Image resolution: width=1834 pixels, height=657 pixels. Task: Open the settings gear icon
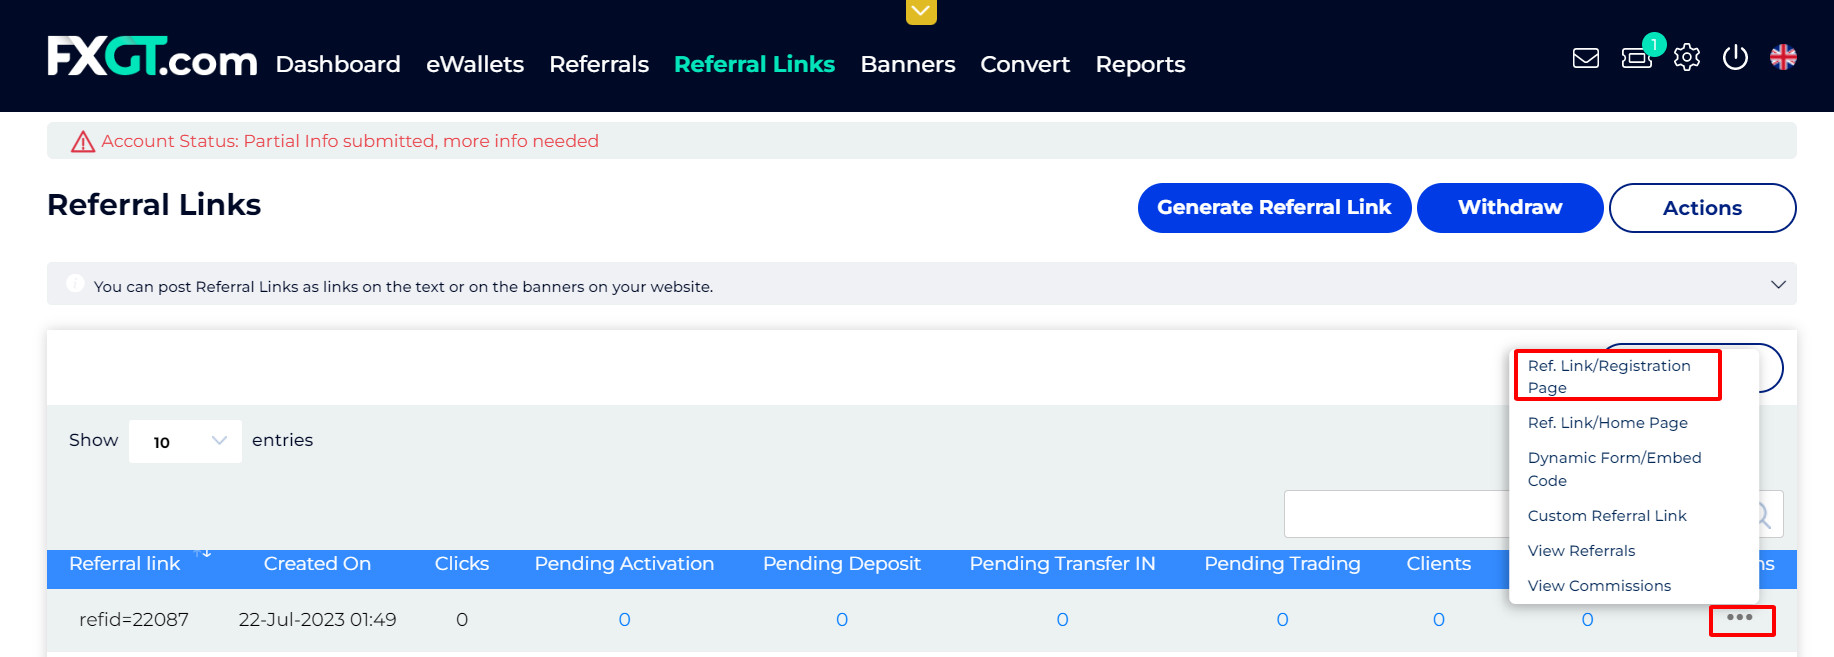(x=1687, y=58)
